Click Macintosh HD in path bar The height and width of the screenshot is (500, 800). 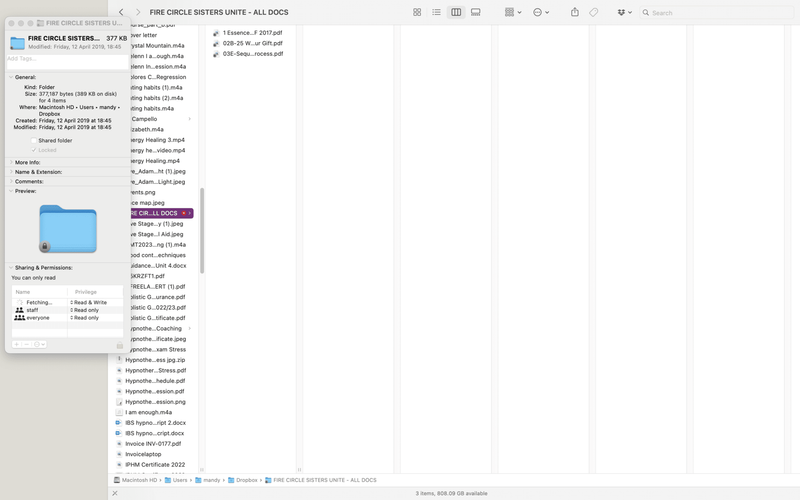point(135,480)
